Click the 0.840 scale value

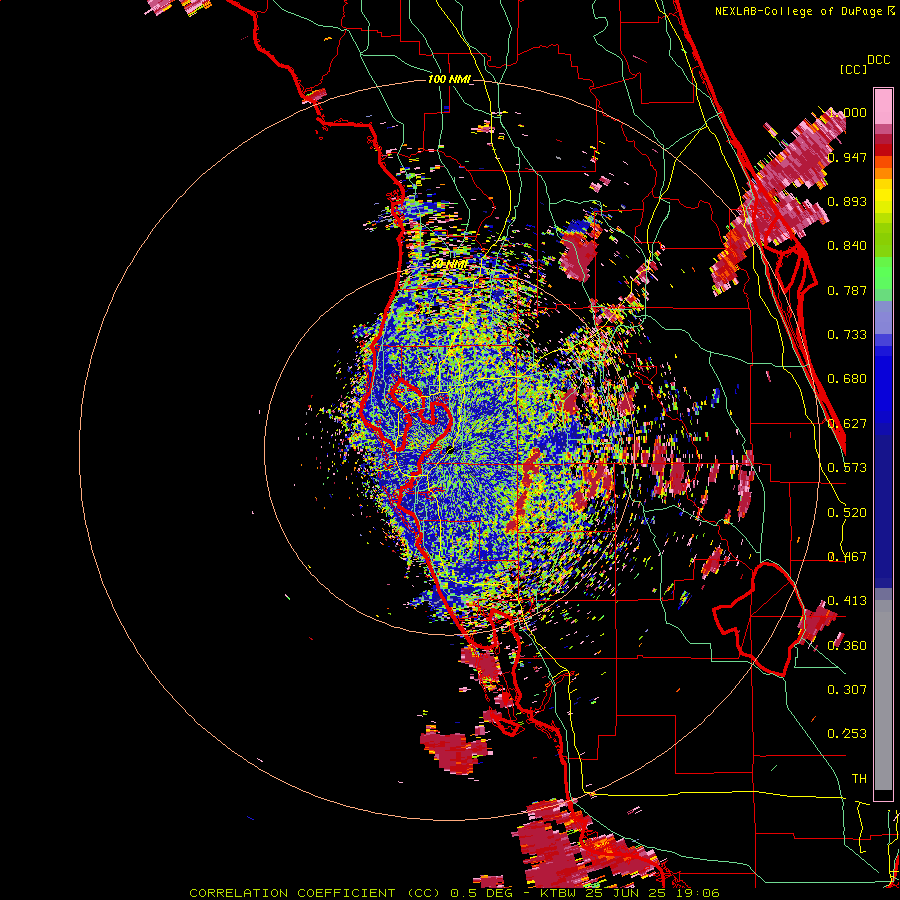(x=847, y=246)
